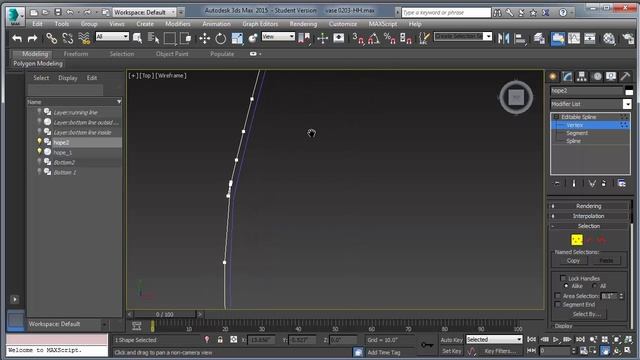The width and height of the screenshot is (640, 360).
Task: Toggle visibility bulb of hope_1 layer
Action: pos(40,151)
